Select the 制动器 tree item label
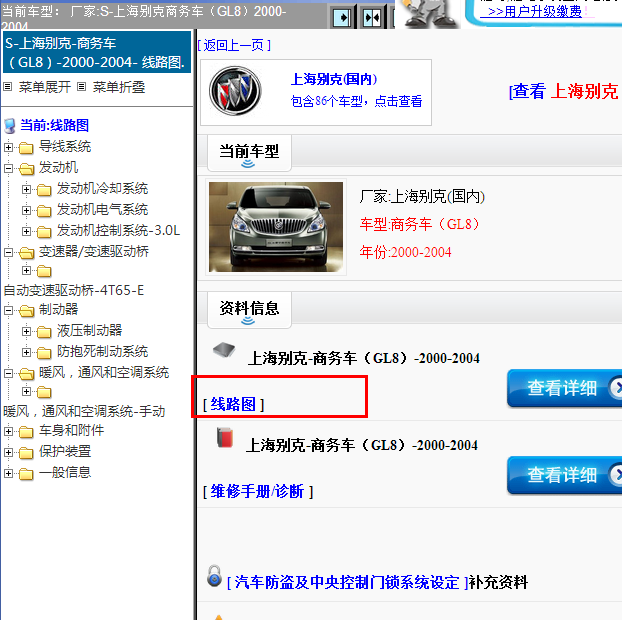This screenshot has width=622, height=620. pos(58,309)
